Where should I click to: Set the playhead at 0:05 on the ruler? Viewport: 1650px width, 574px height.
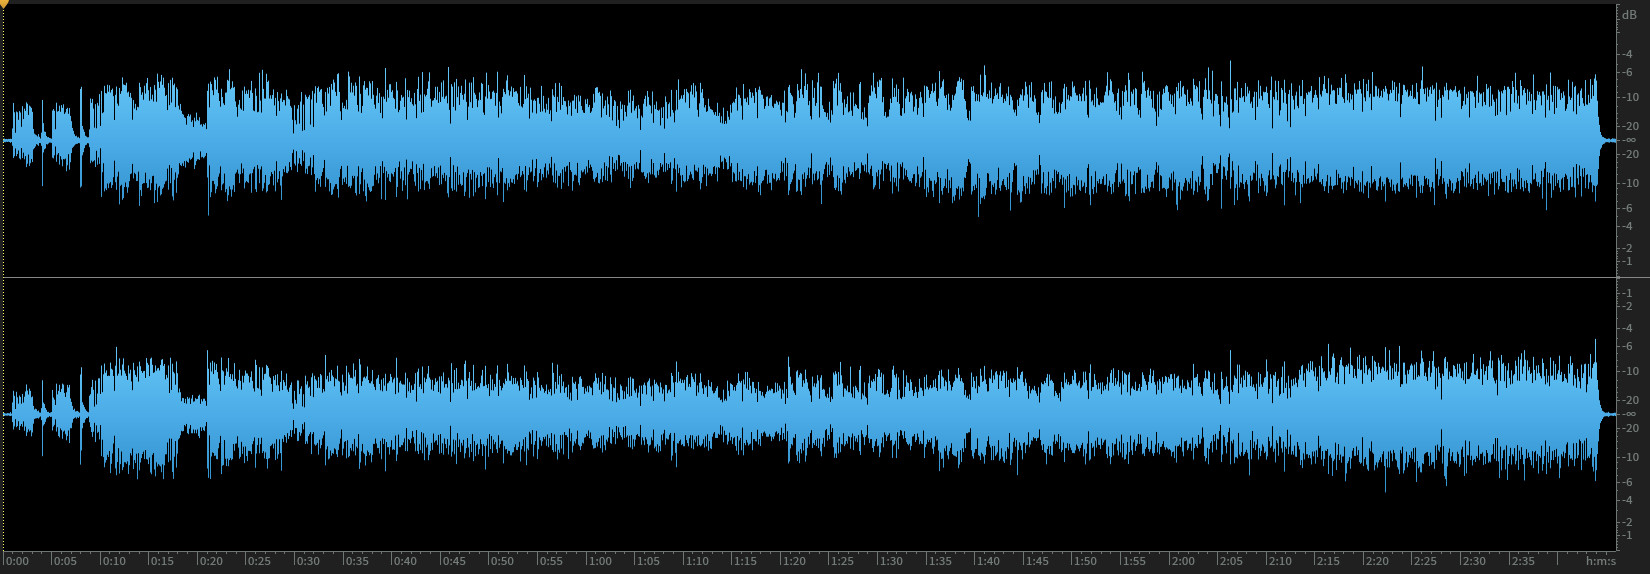tap(65, 561)
